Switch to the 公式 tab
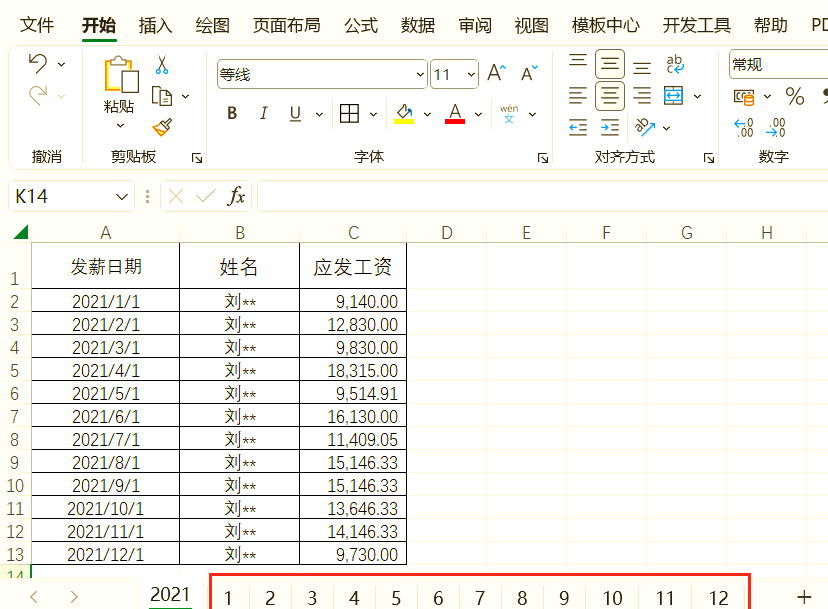The height and width of the screenshot is (609, 828). [x=361, y=25]
